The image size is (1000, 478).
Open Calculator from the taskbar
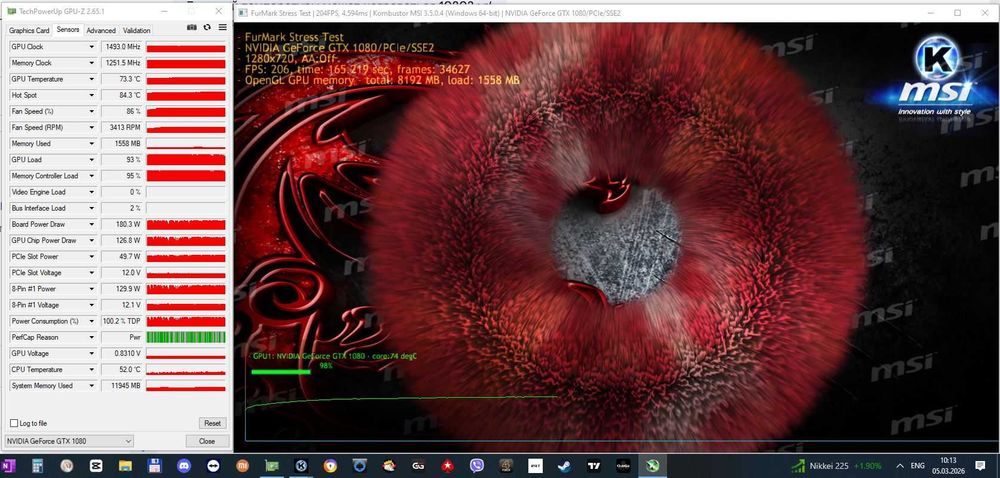click(38, 466)
